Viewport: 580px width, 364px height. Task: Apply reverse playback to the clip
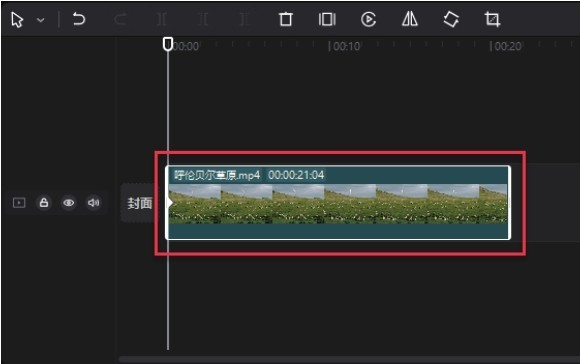pyautogui.click(x=368, y=19)
